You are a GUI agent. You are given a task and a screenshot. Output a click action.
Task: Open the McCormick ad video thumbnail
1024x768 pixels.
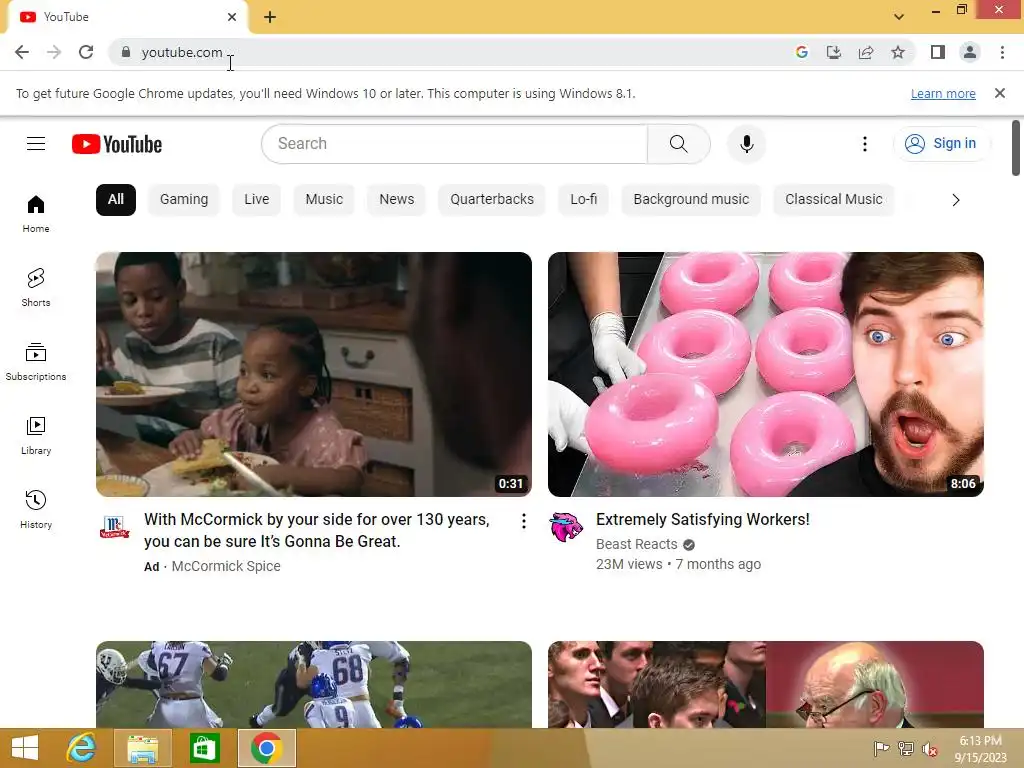pos(313,374)
